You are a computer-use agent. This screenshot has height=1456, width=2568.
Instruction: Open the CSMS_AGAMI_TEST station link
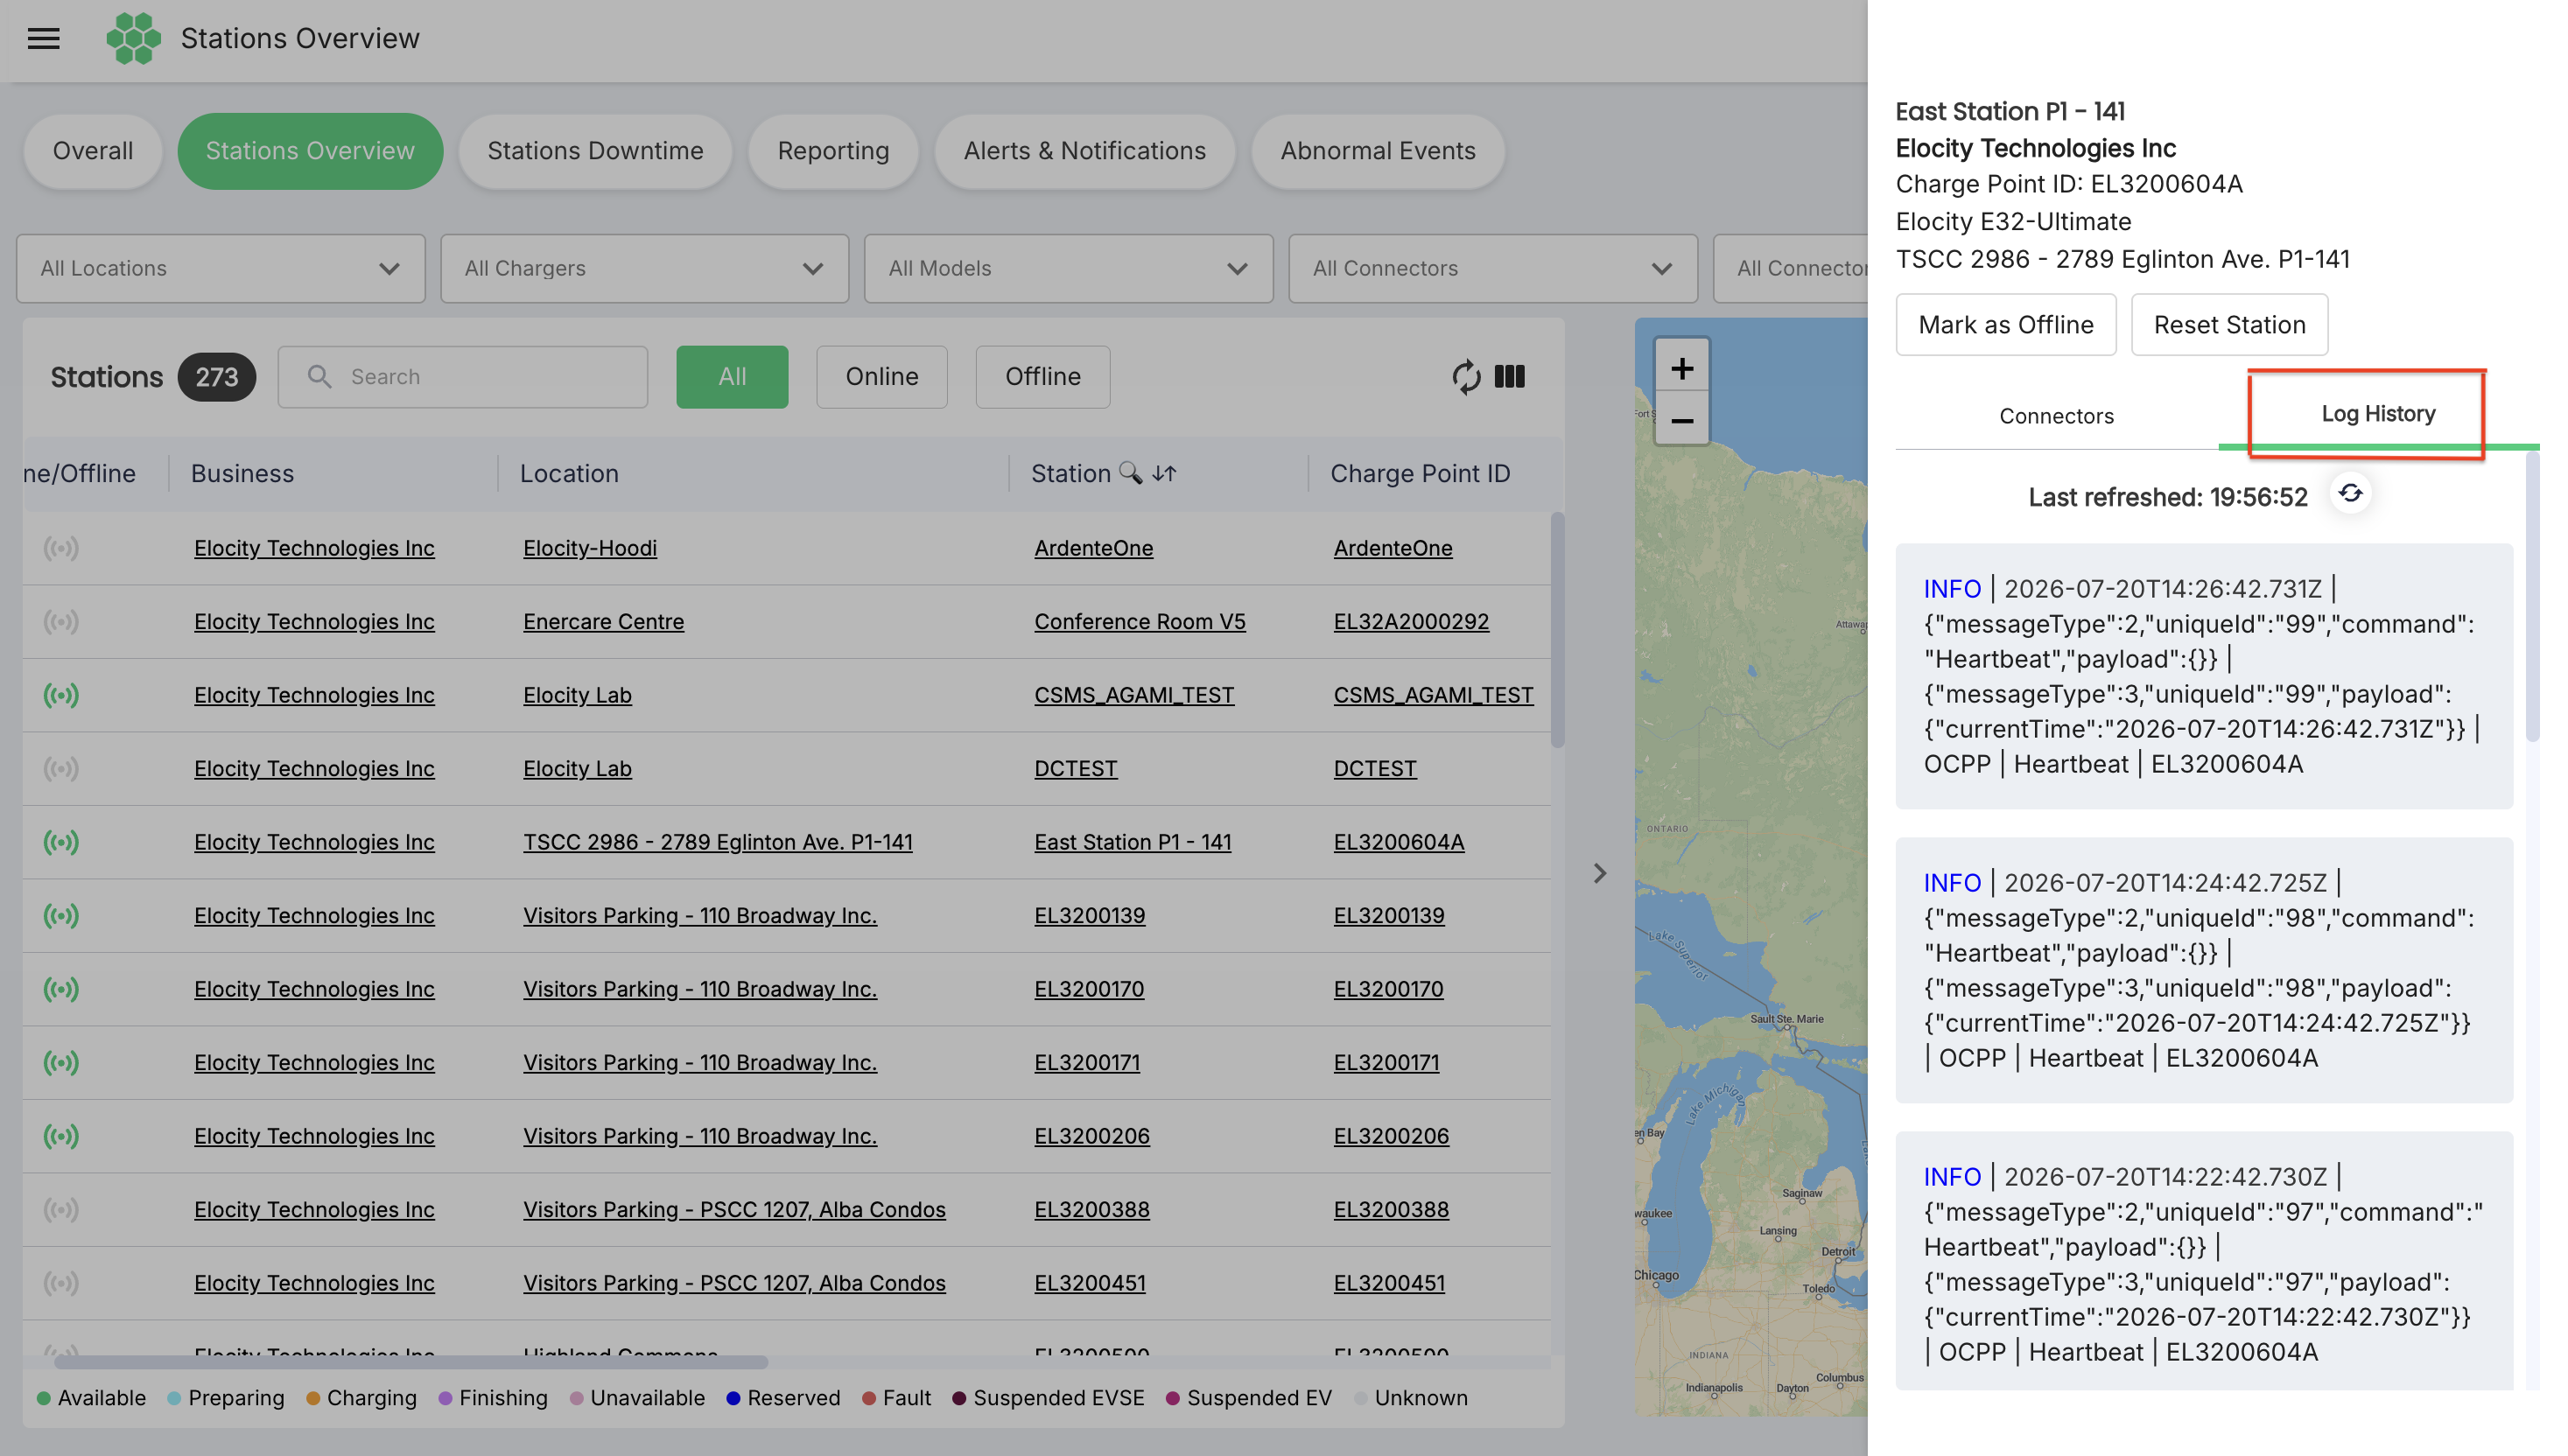point(1134,695)
